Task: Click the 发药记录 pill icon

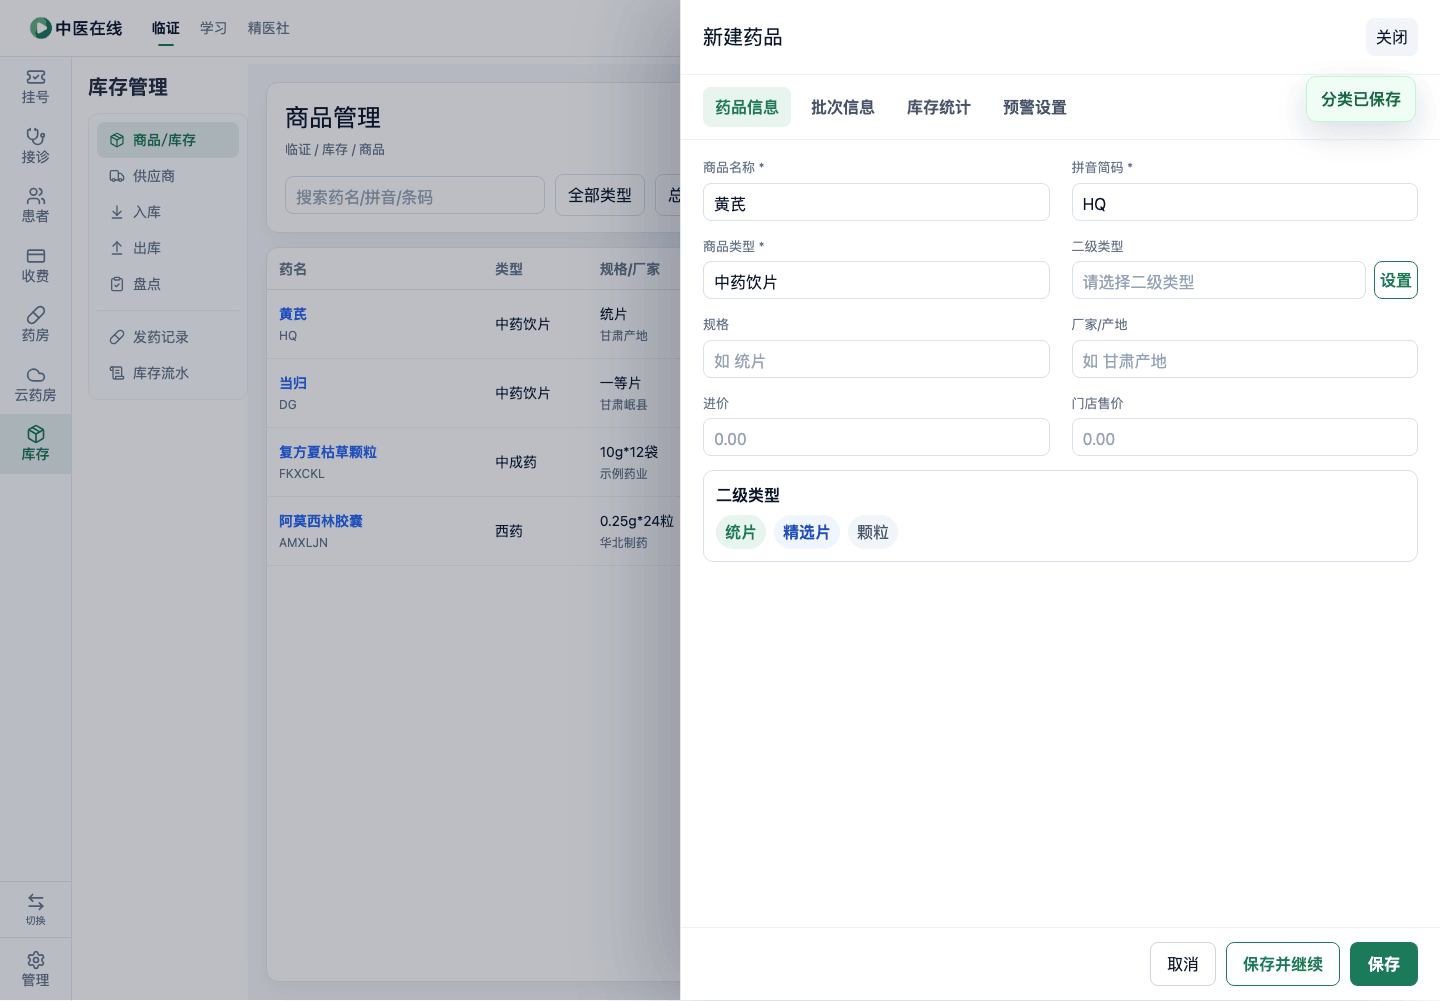Action: [117, 337]
